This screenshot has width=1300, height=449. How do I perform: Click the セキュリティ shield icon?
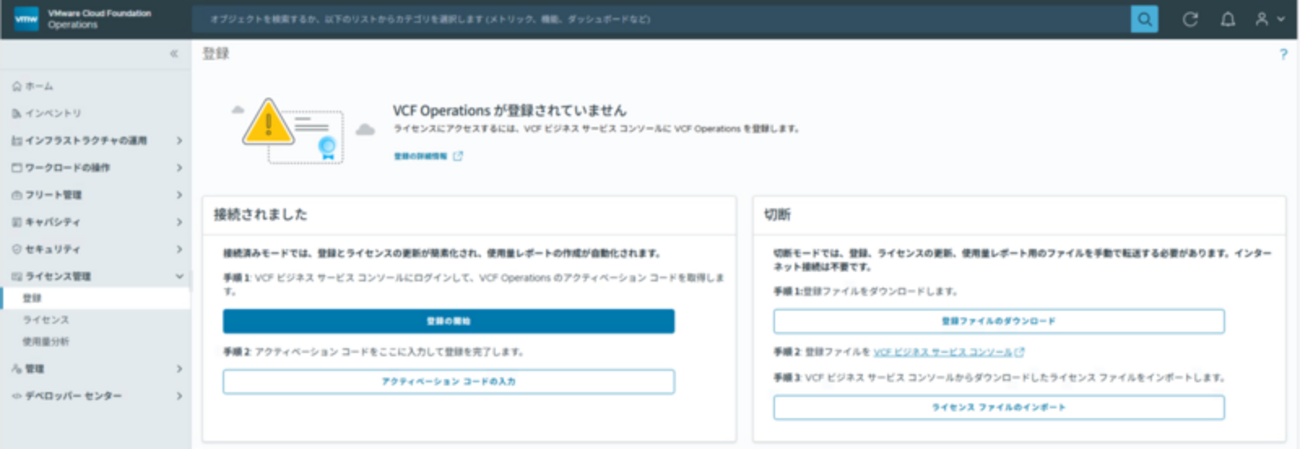16,249
